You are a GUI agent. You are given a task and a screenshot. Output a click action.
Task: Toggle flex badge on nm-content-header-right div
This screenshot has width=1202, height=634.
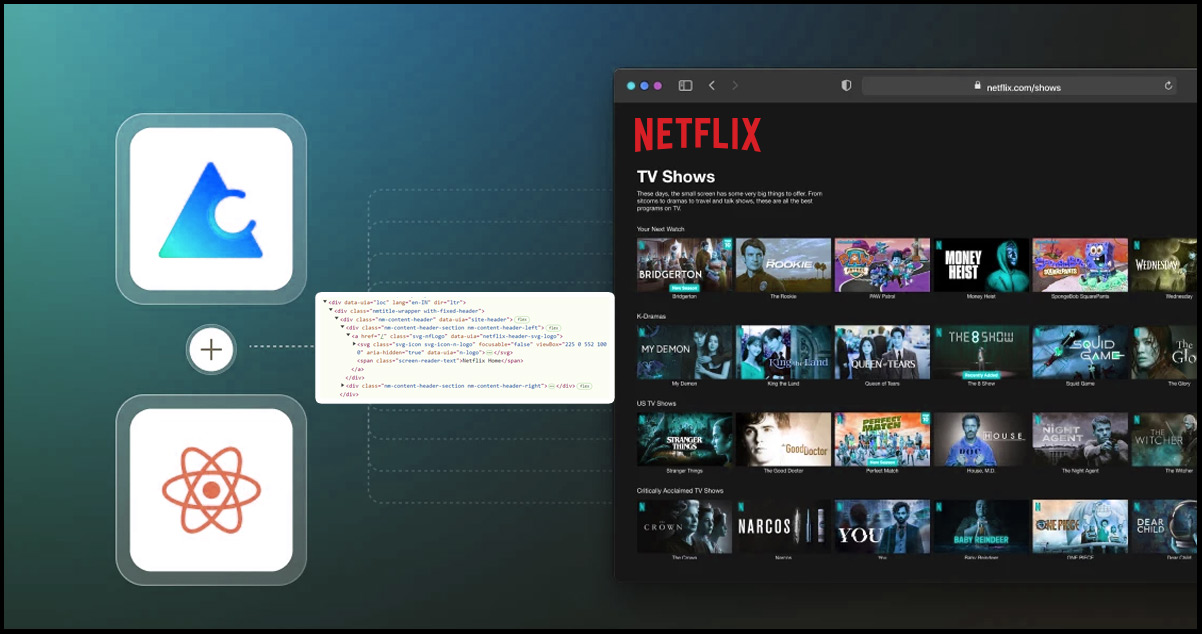pos(585,385)
